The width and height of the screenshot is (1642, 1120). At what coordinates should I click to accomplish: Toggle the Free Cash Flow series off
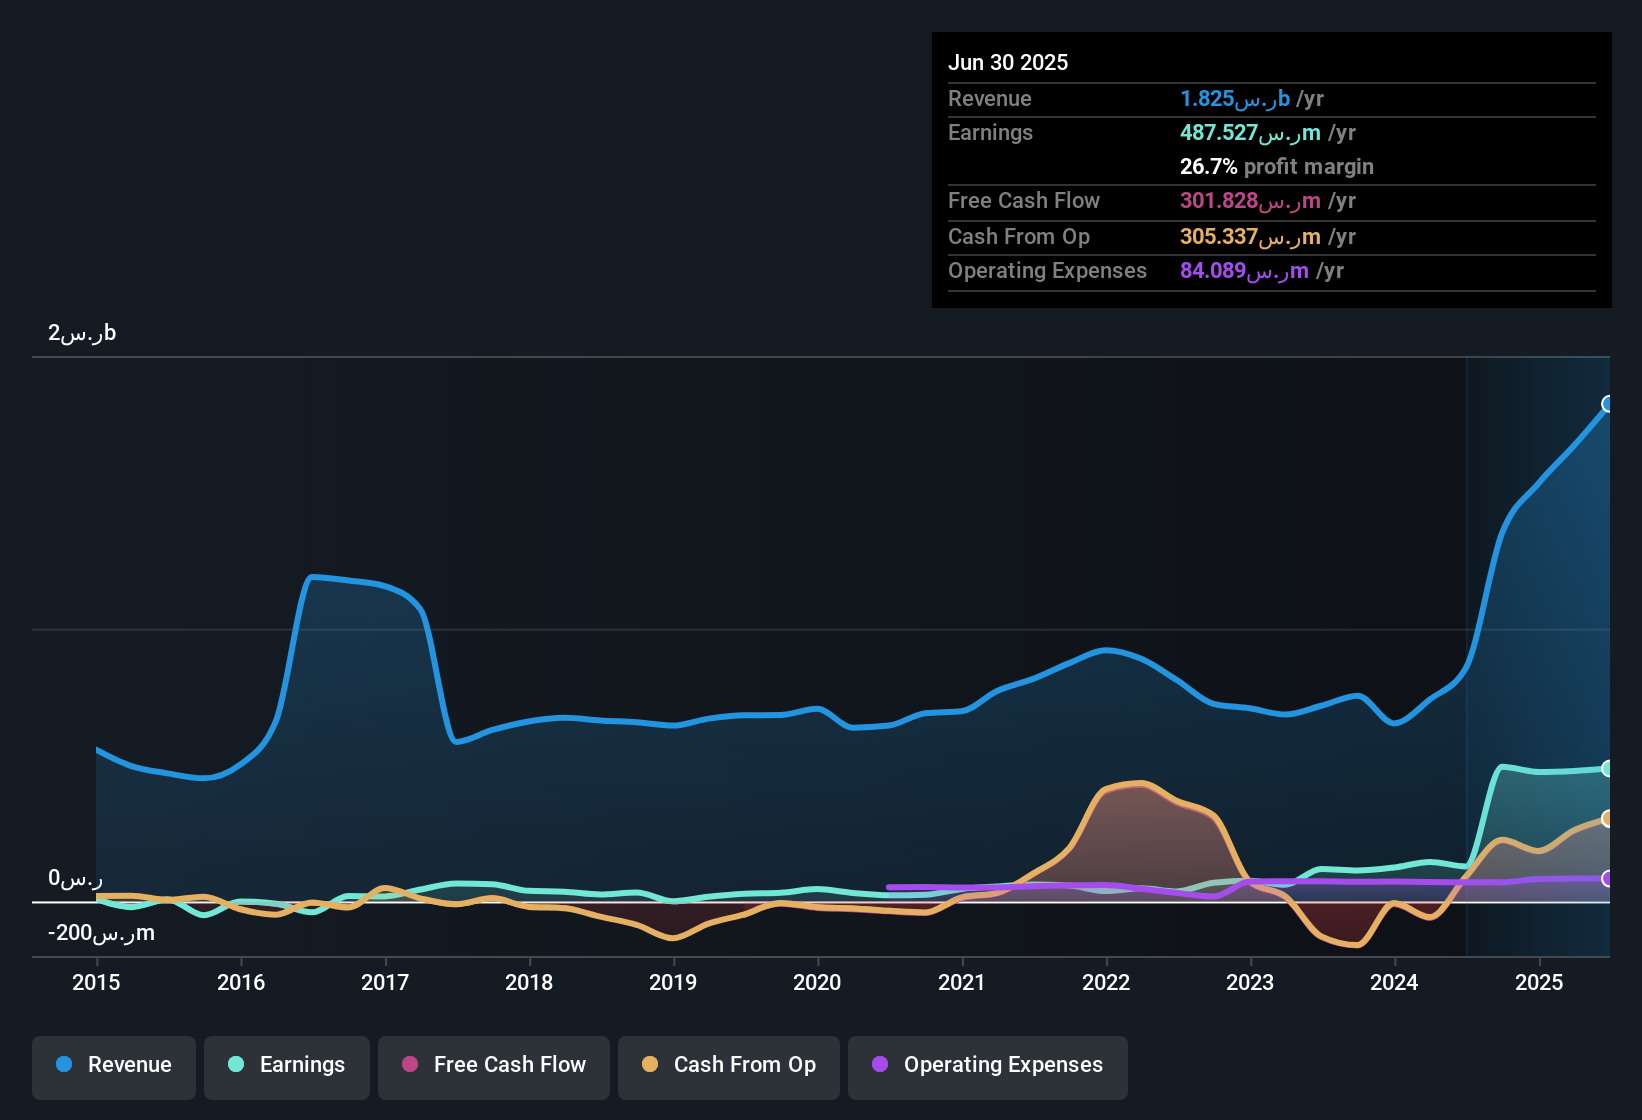pyautogui.click(x=493, y=1066)
